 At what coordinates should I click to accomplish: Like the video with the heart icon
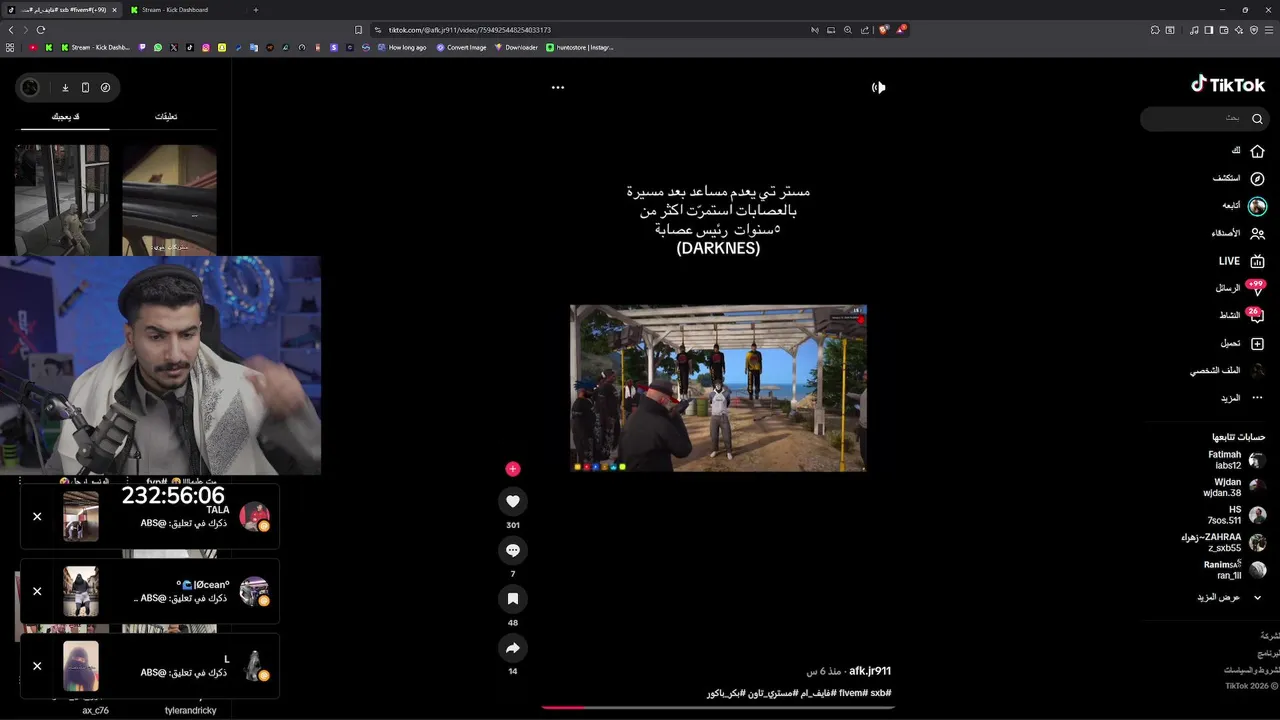513,501
